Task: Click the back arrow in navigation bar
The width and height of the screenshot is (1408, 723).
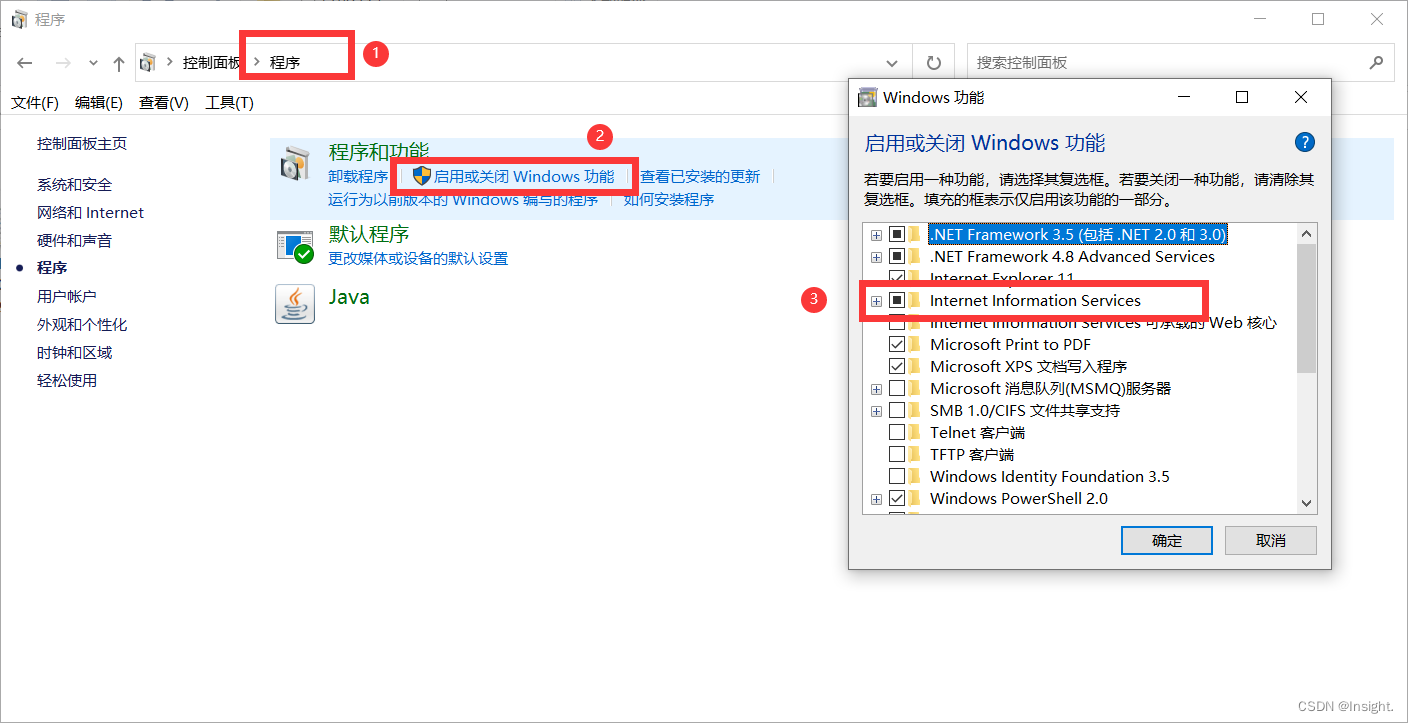Action: (x=25, y=63)
